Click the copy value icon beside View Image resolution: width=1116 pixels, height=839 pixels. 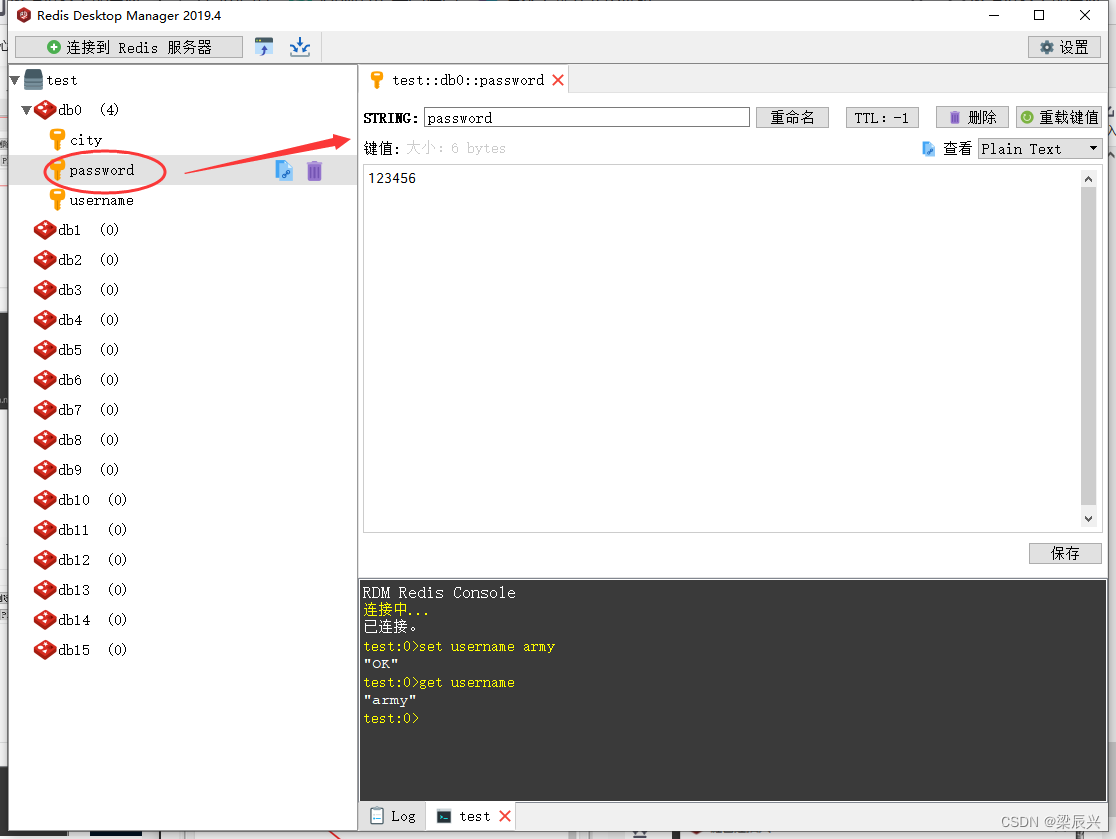click(928, 149)
